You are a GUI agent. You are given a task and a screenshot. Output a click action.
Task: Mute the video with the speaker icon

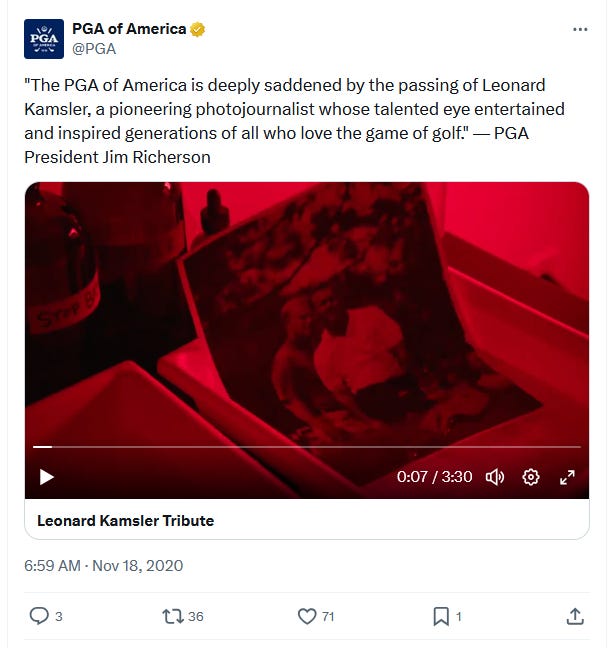[495, 477]
